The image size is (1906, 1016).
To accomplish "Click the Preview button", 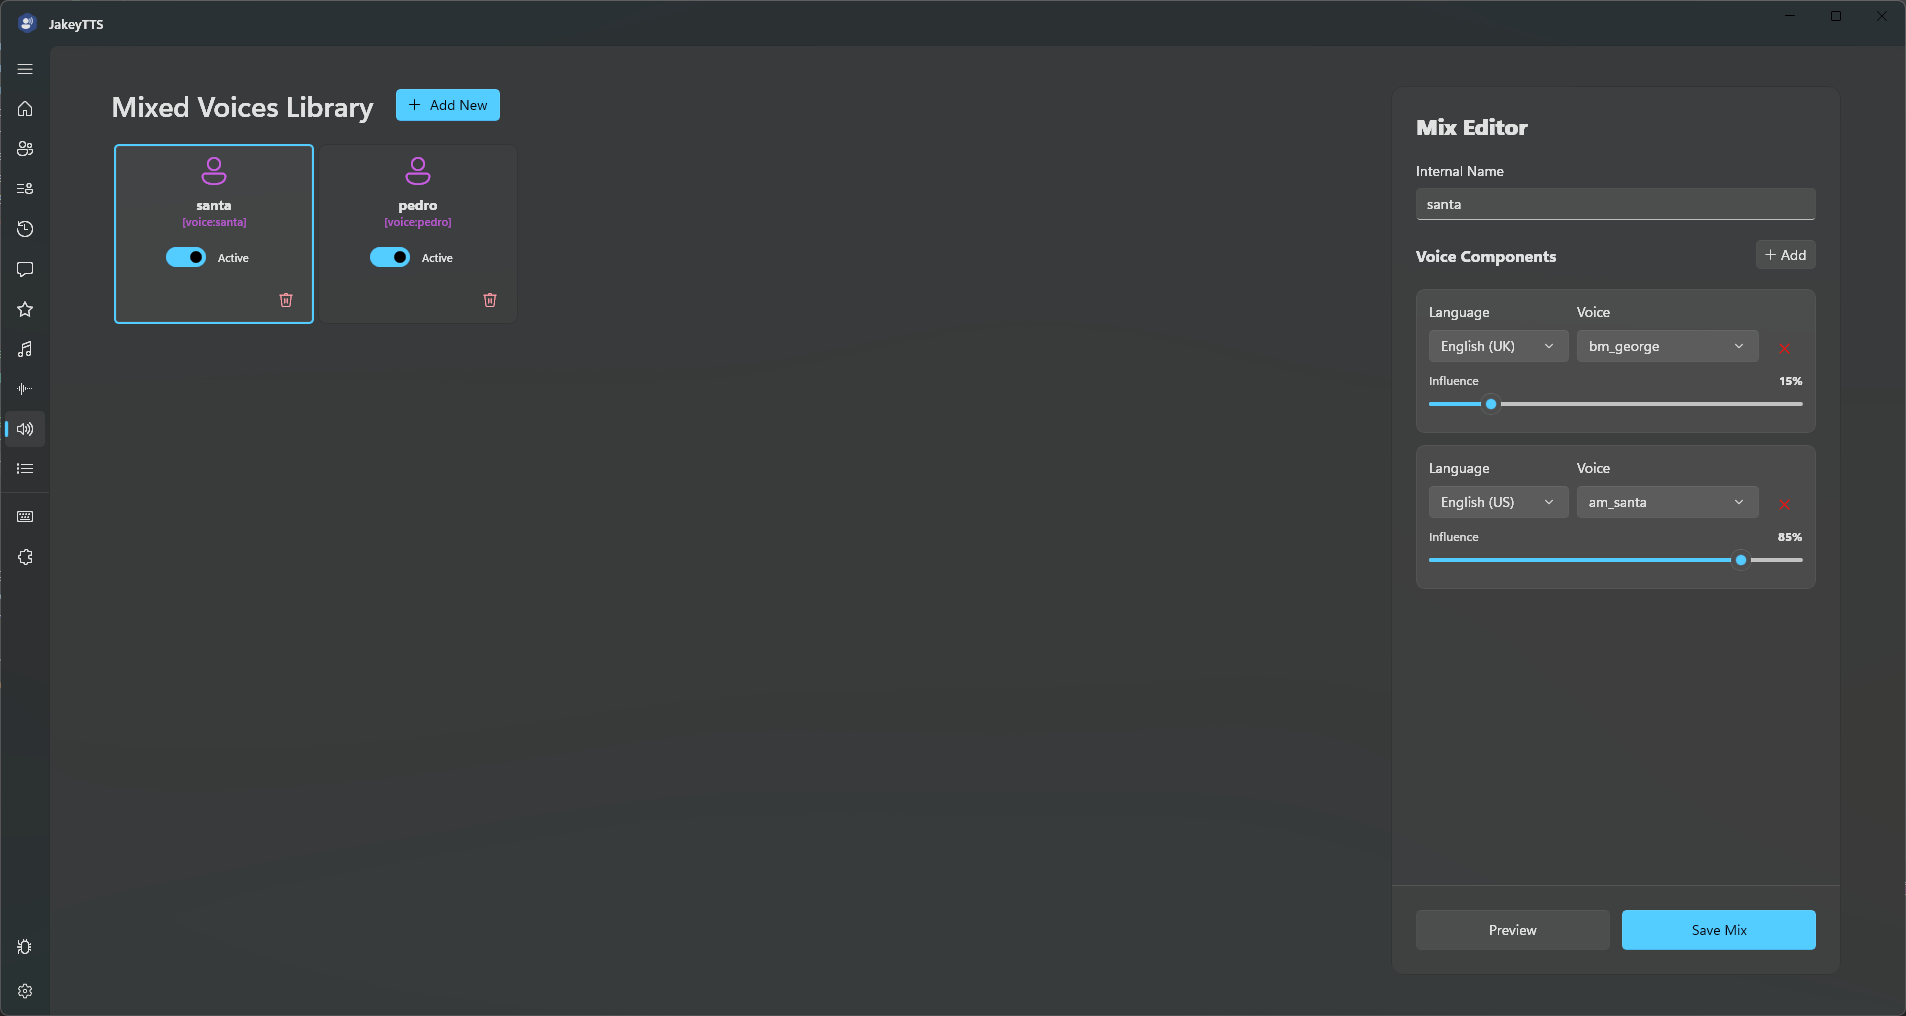I will pyautogui.click(x=1512, y=930).
